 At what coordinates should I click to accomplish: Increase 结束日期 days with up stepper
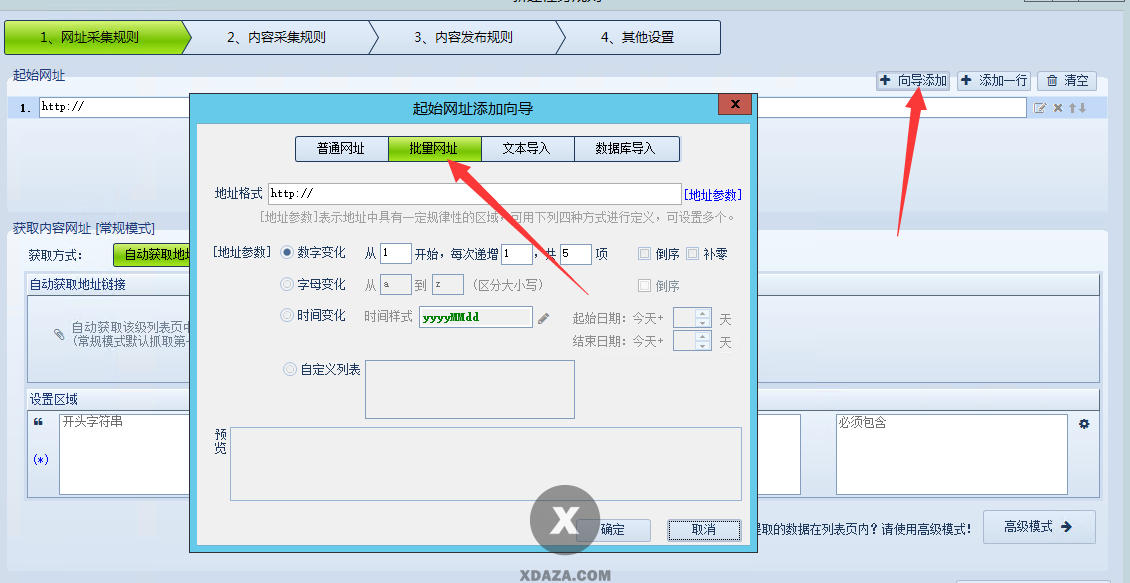(x=703, y=337)
